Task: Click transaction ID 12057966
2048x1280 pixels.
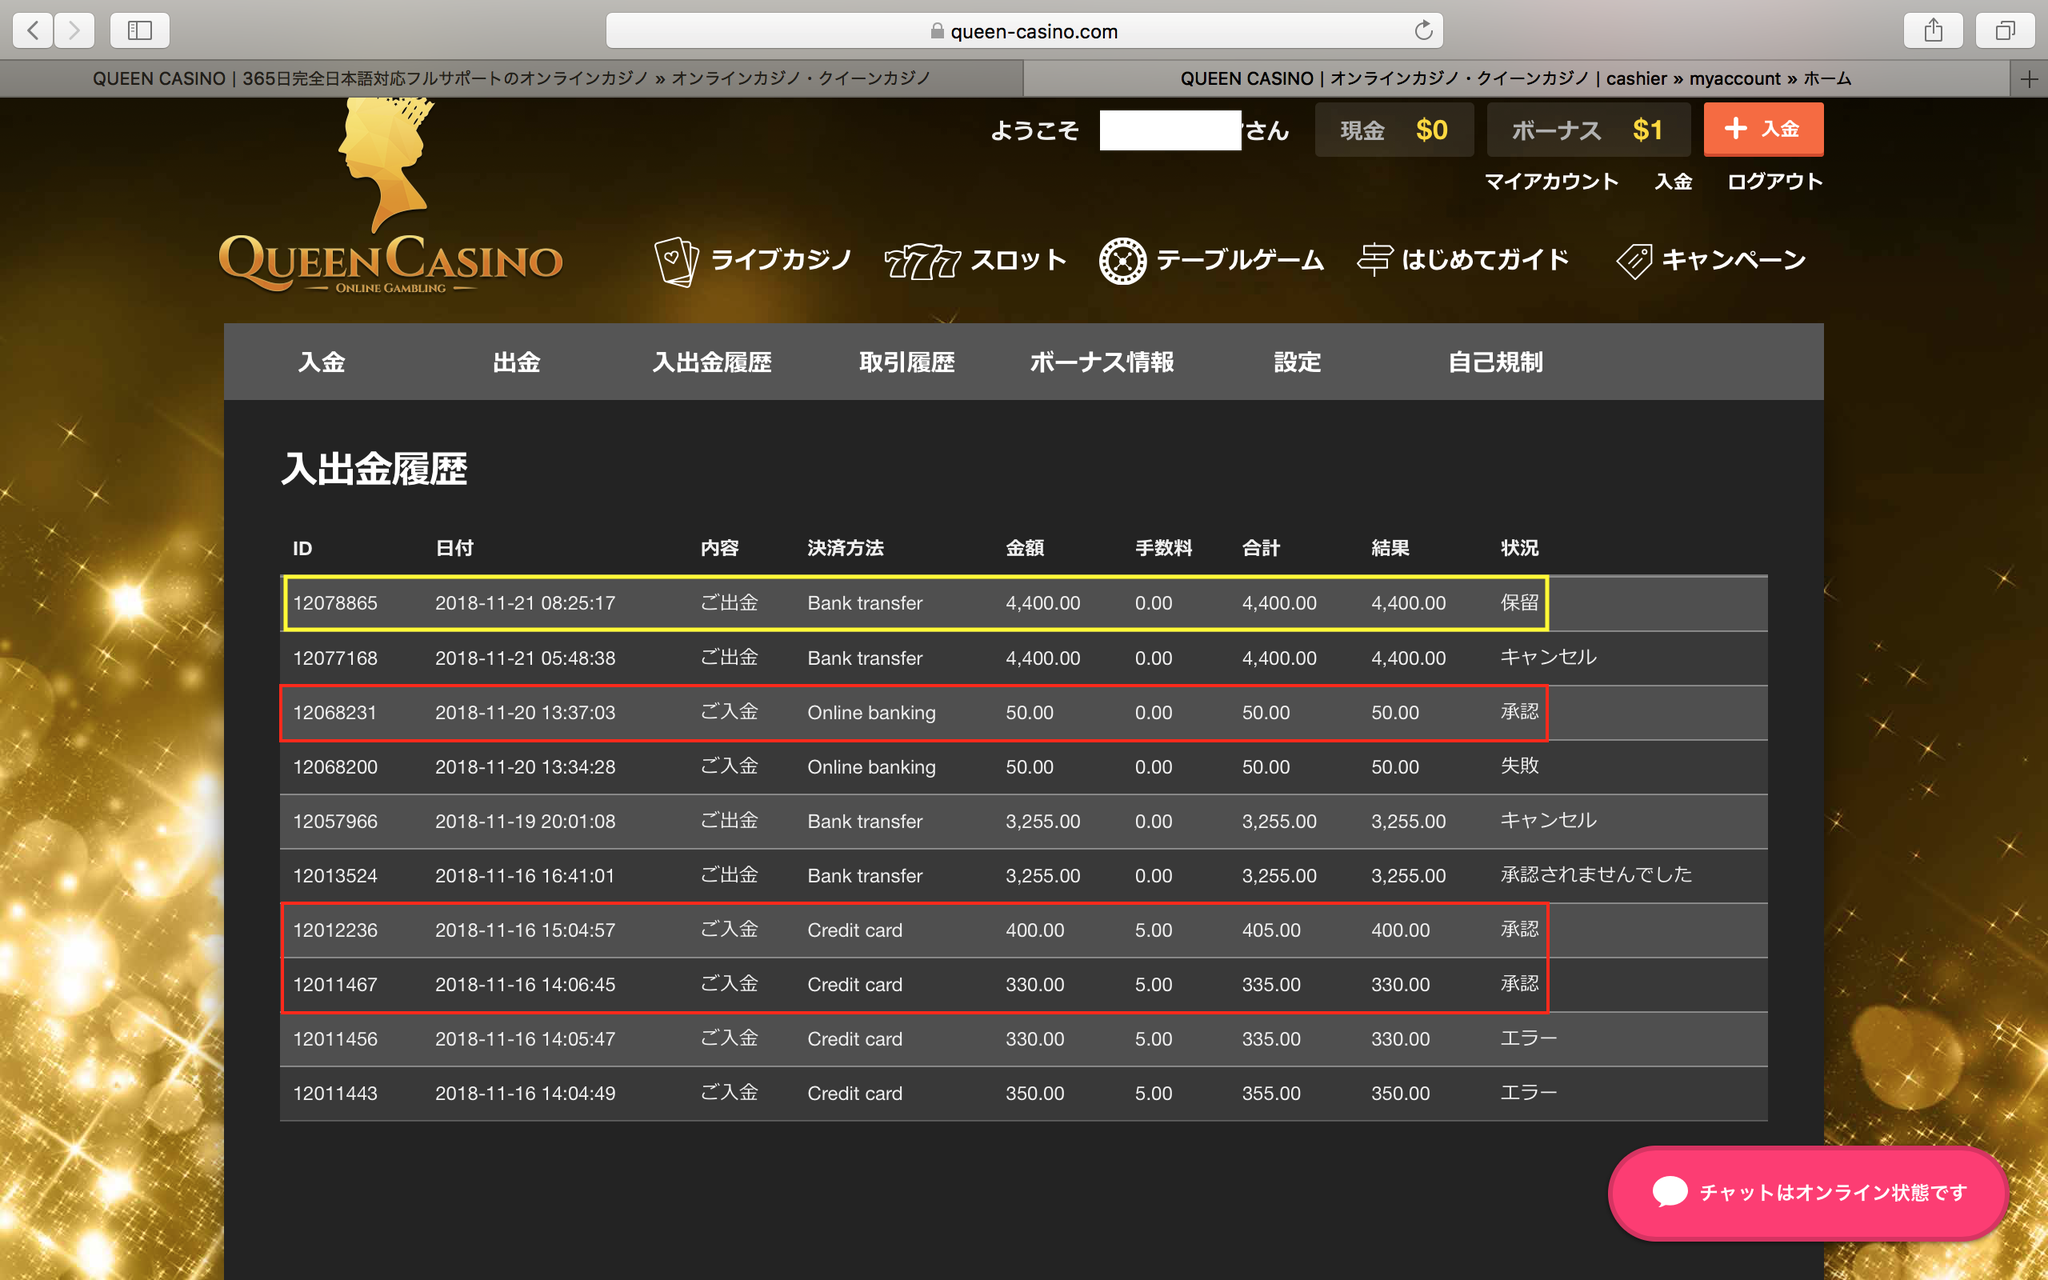Action: (x=335, y=821)
